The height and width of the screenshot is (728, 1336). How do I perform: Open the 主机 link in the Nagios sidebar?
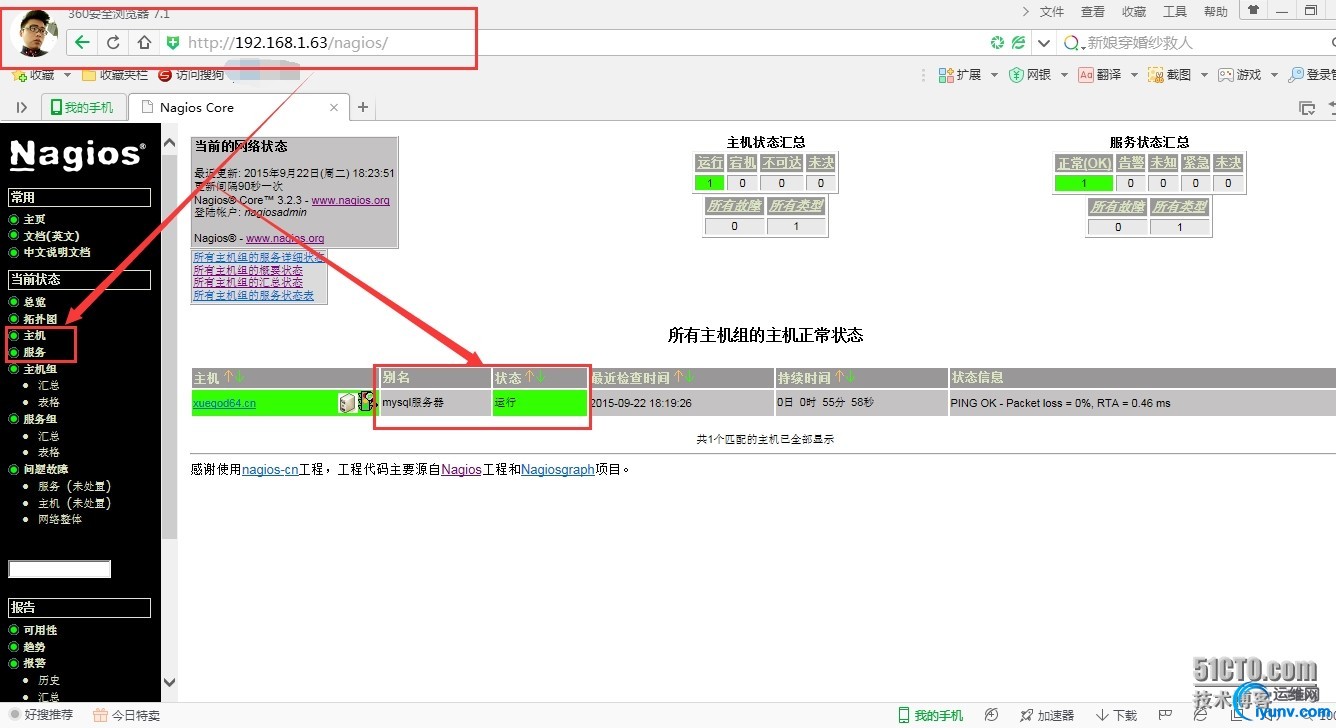[35, 336]
